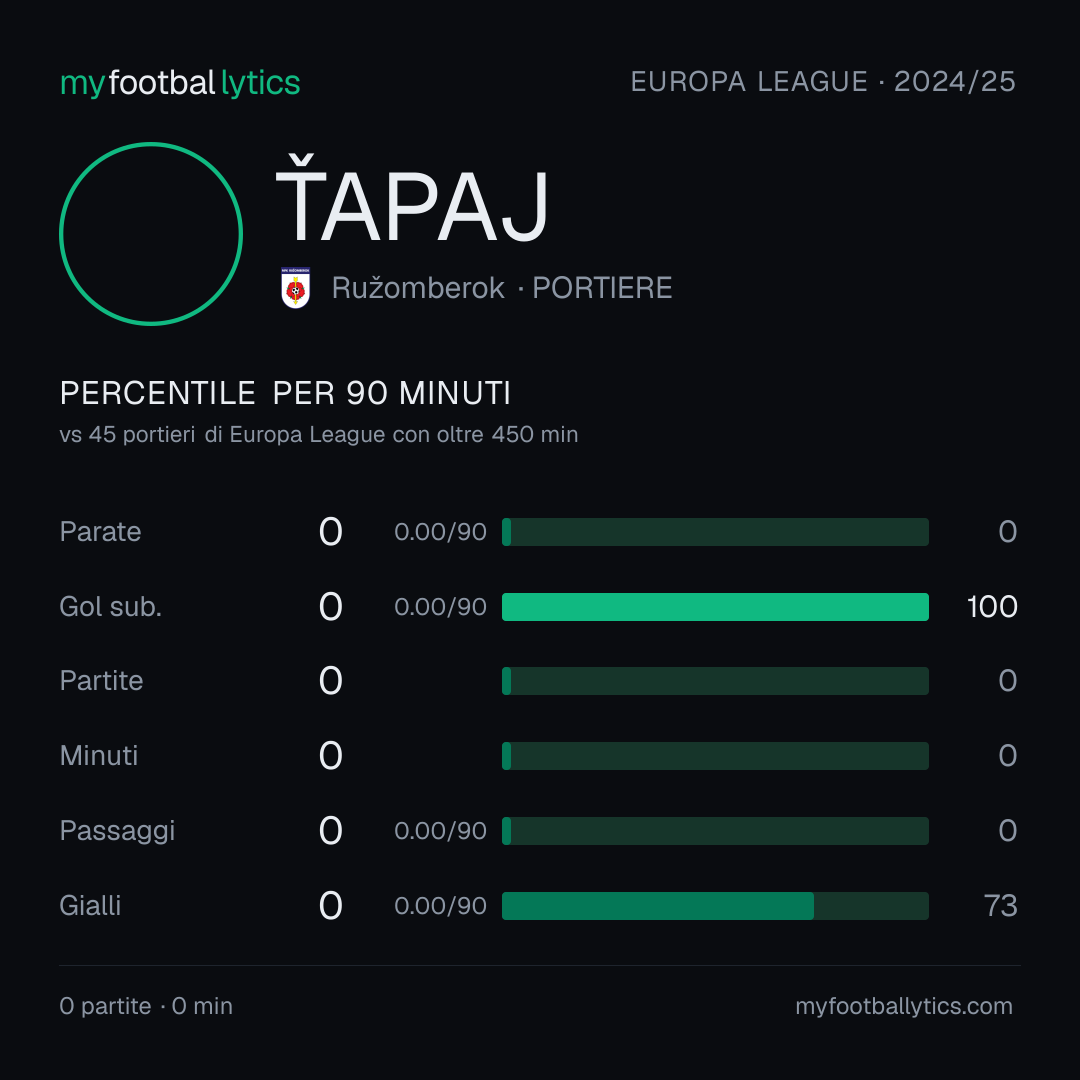Click the Ružomberok club crest icon
This screenshot has width=1080, height=1080.
[295, 288]
